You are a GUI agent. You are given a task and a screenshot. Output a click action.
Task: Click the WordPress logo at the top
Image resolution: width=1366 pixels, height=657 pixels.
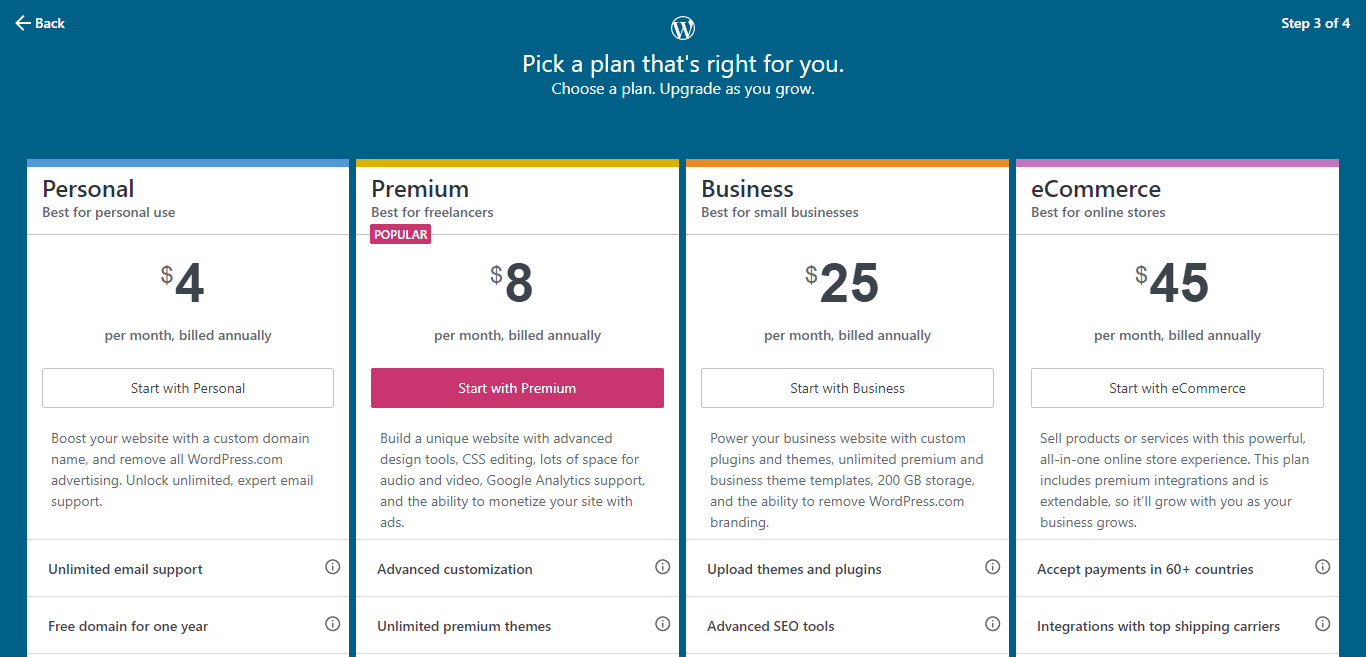[683, 27]
